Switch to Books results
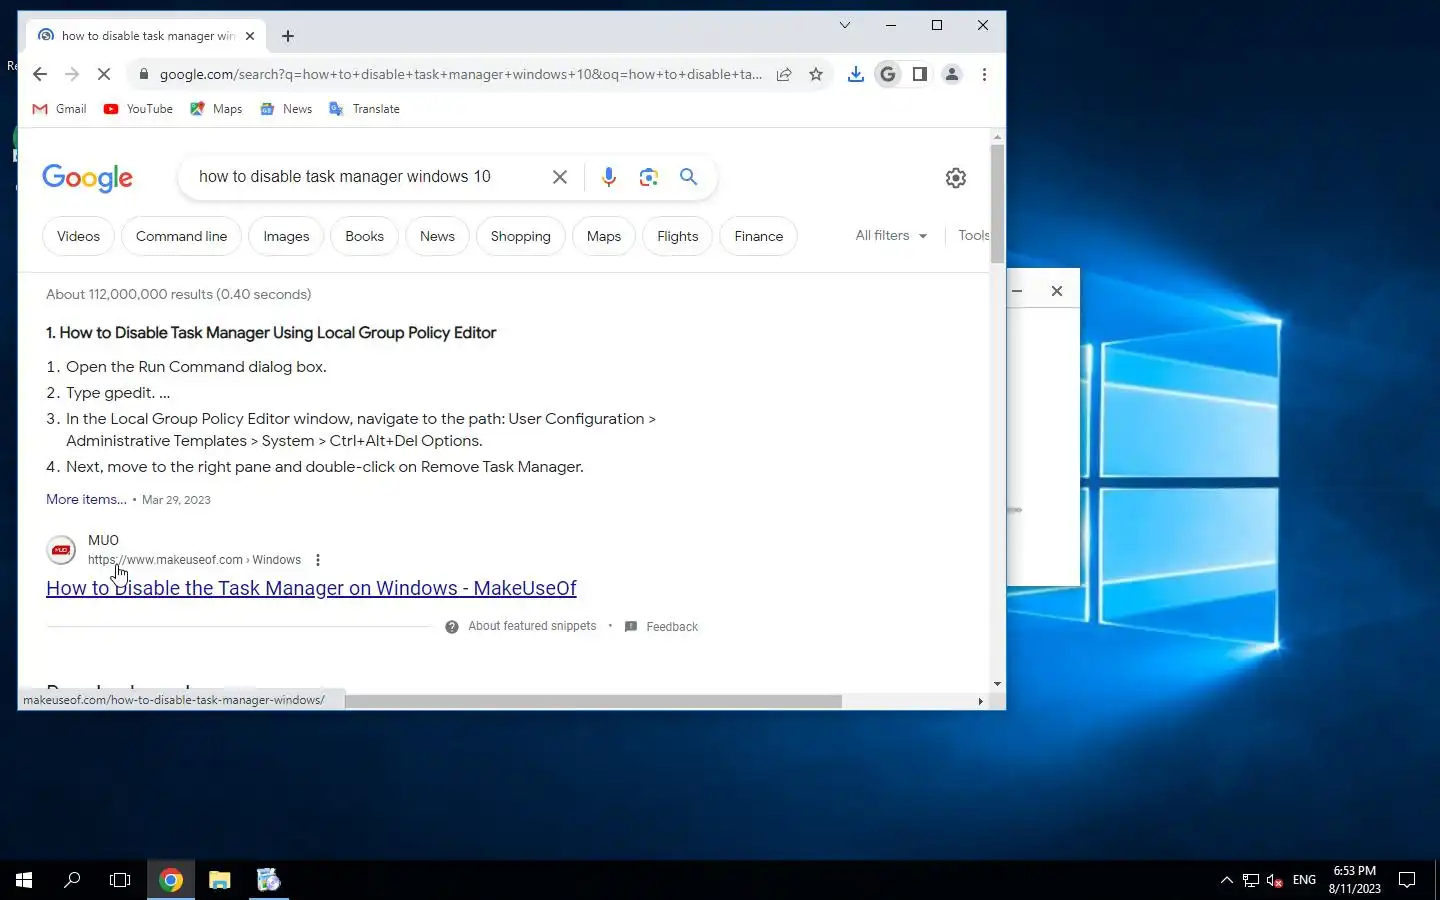 click(364, 236)
